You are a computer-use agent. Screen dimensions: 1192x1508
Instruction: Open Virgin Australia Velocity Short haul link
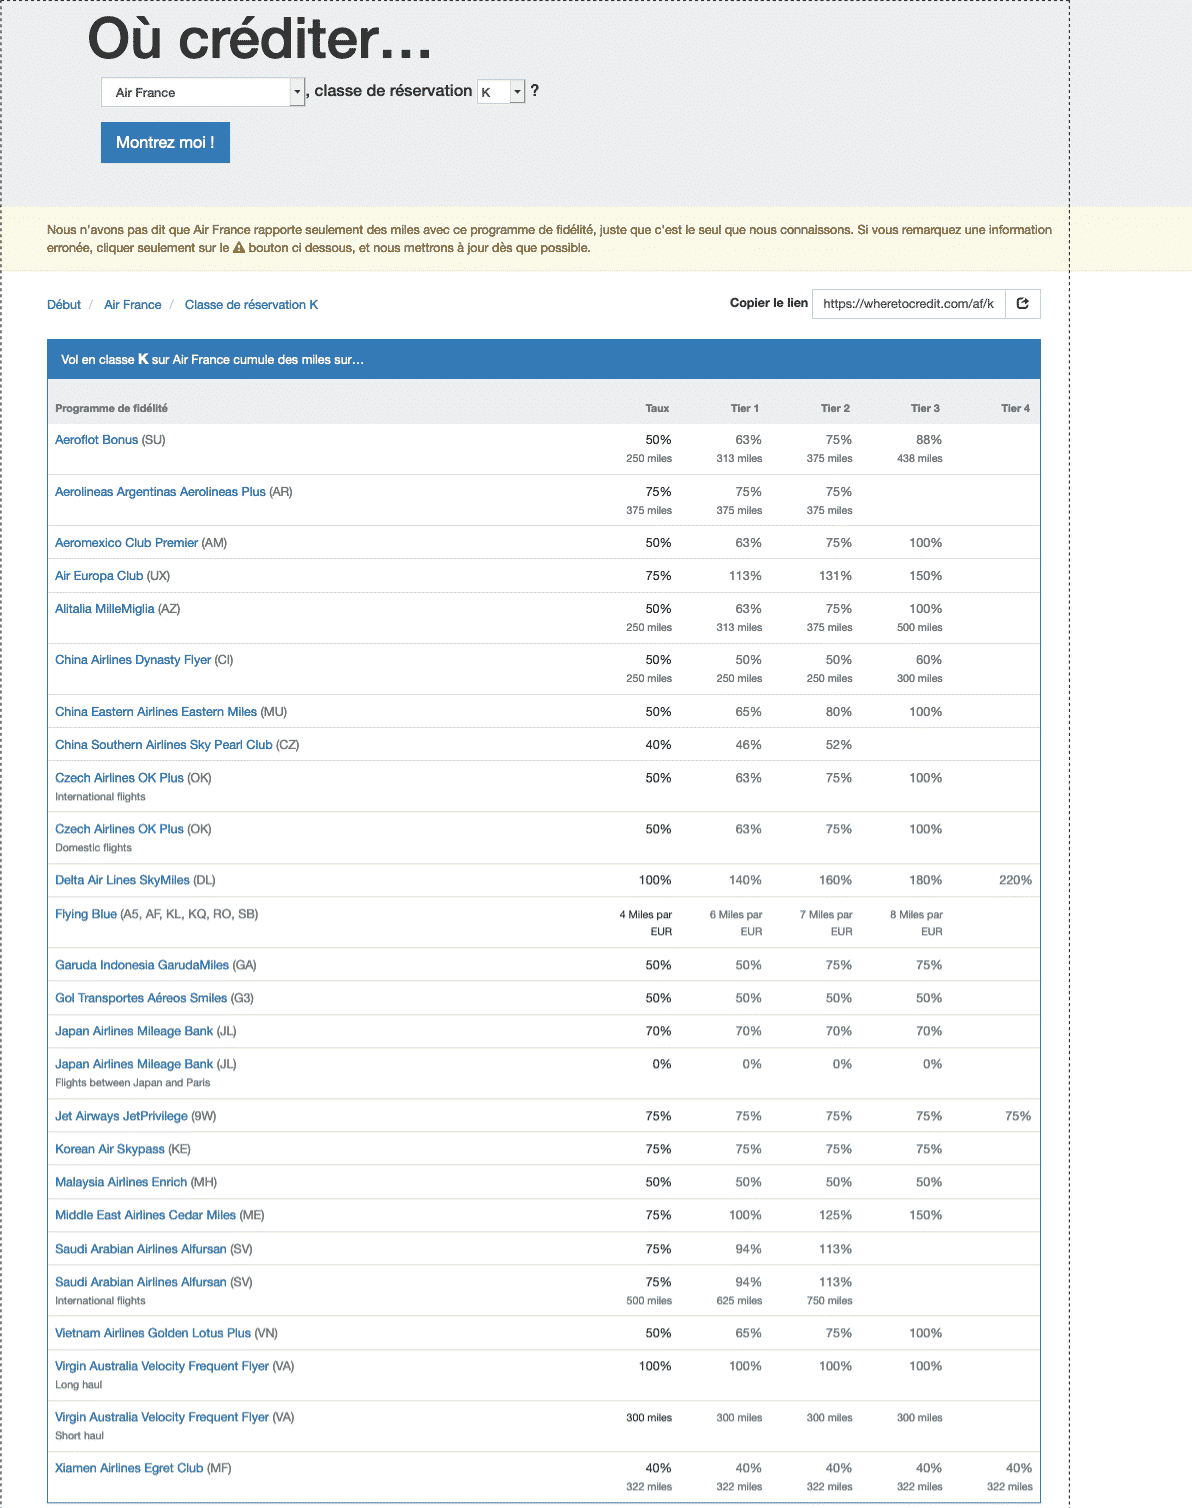tap(162, 1417)
